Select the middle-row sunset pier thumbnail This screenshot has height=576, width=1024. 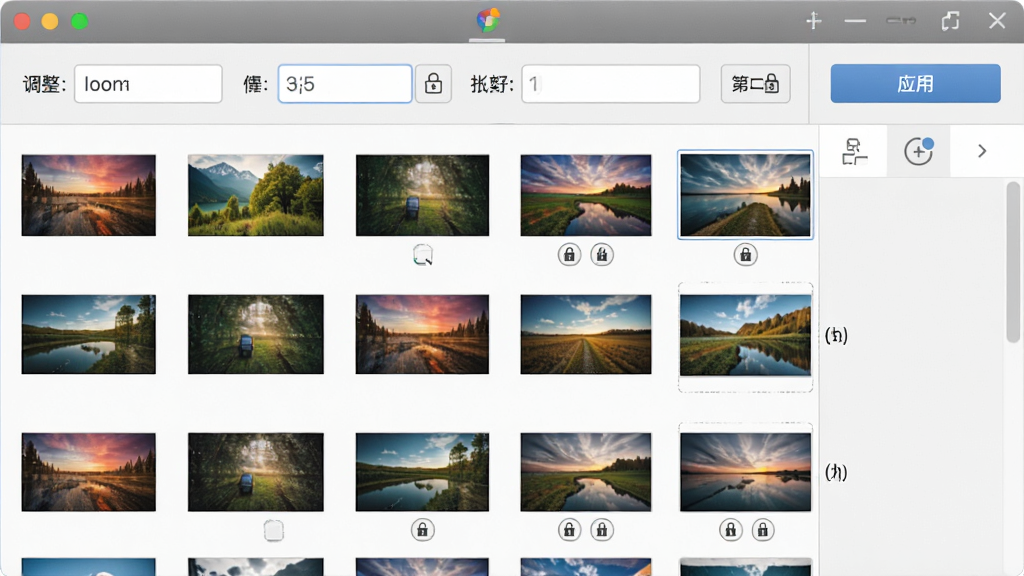coord(423,334)
